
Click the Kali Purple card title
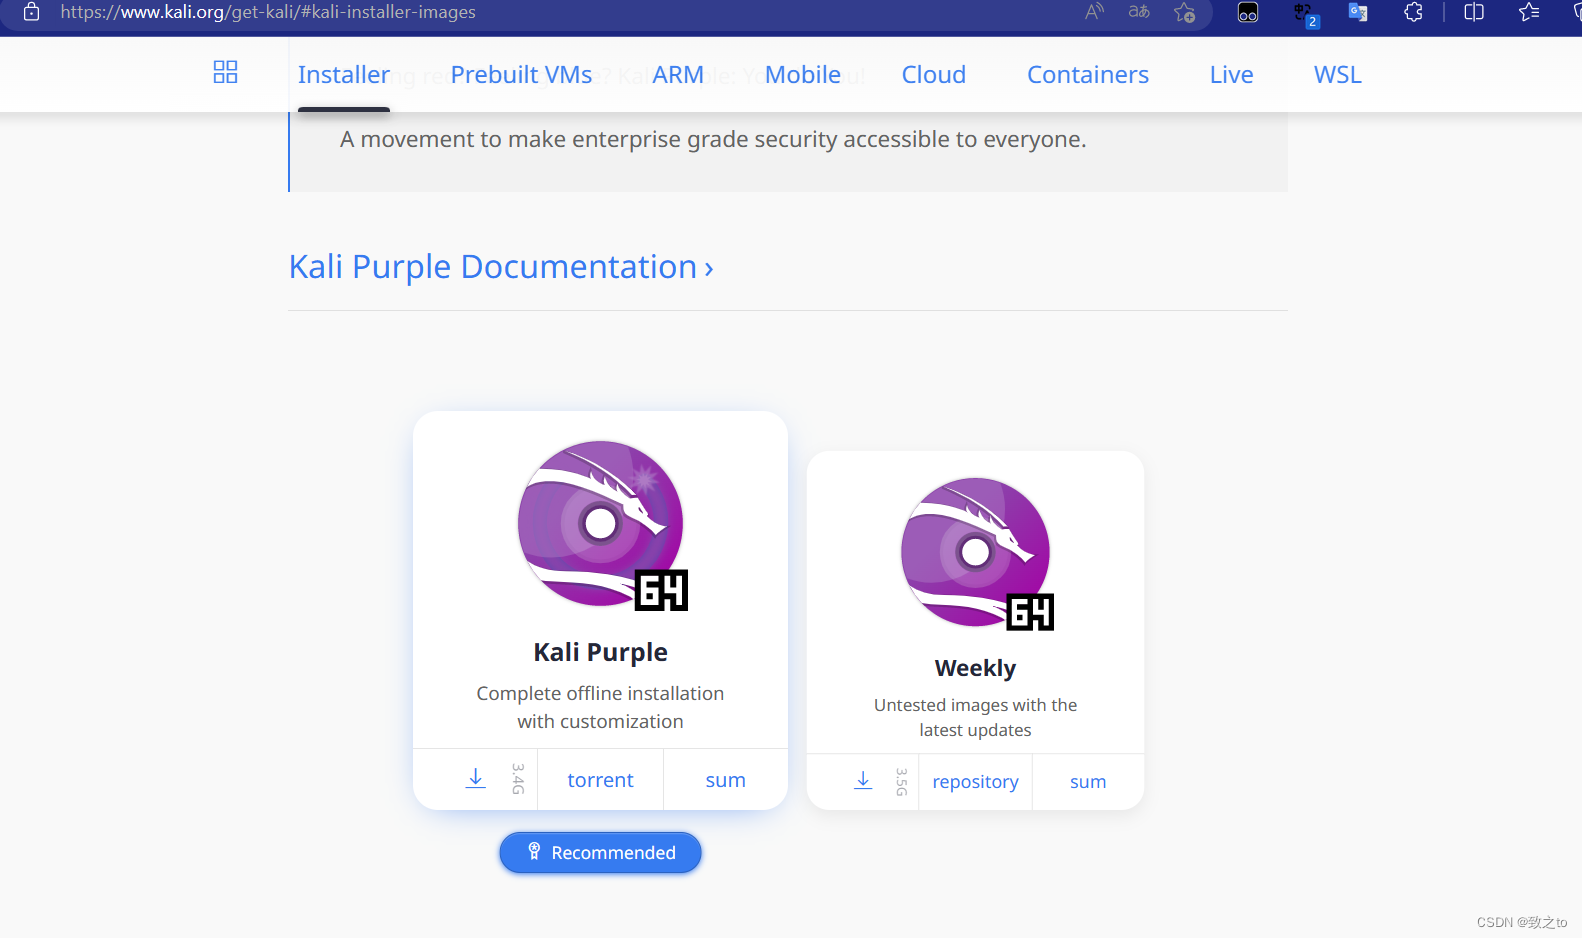(x=600, y=652)
